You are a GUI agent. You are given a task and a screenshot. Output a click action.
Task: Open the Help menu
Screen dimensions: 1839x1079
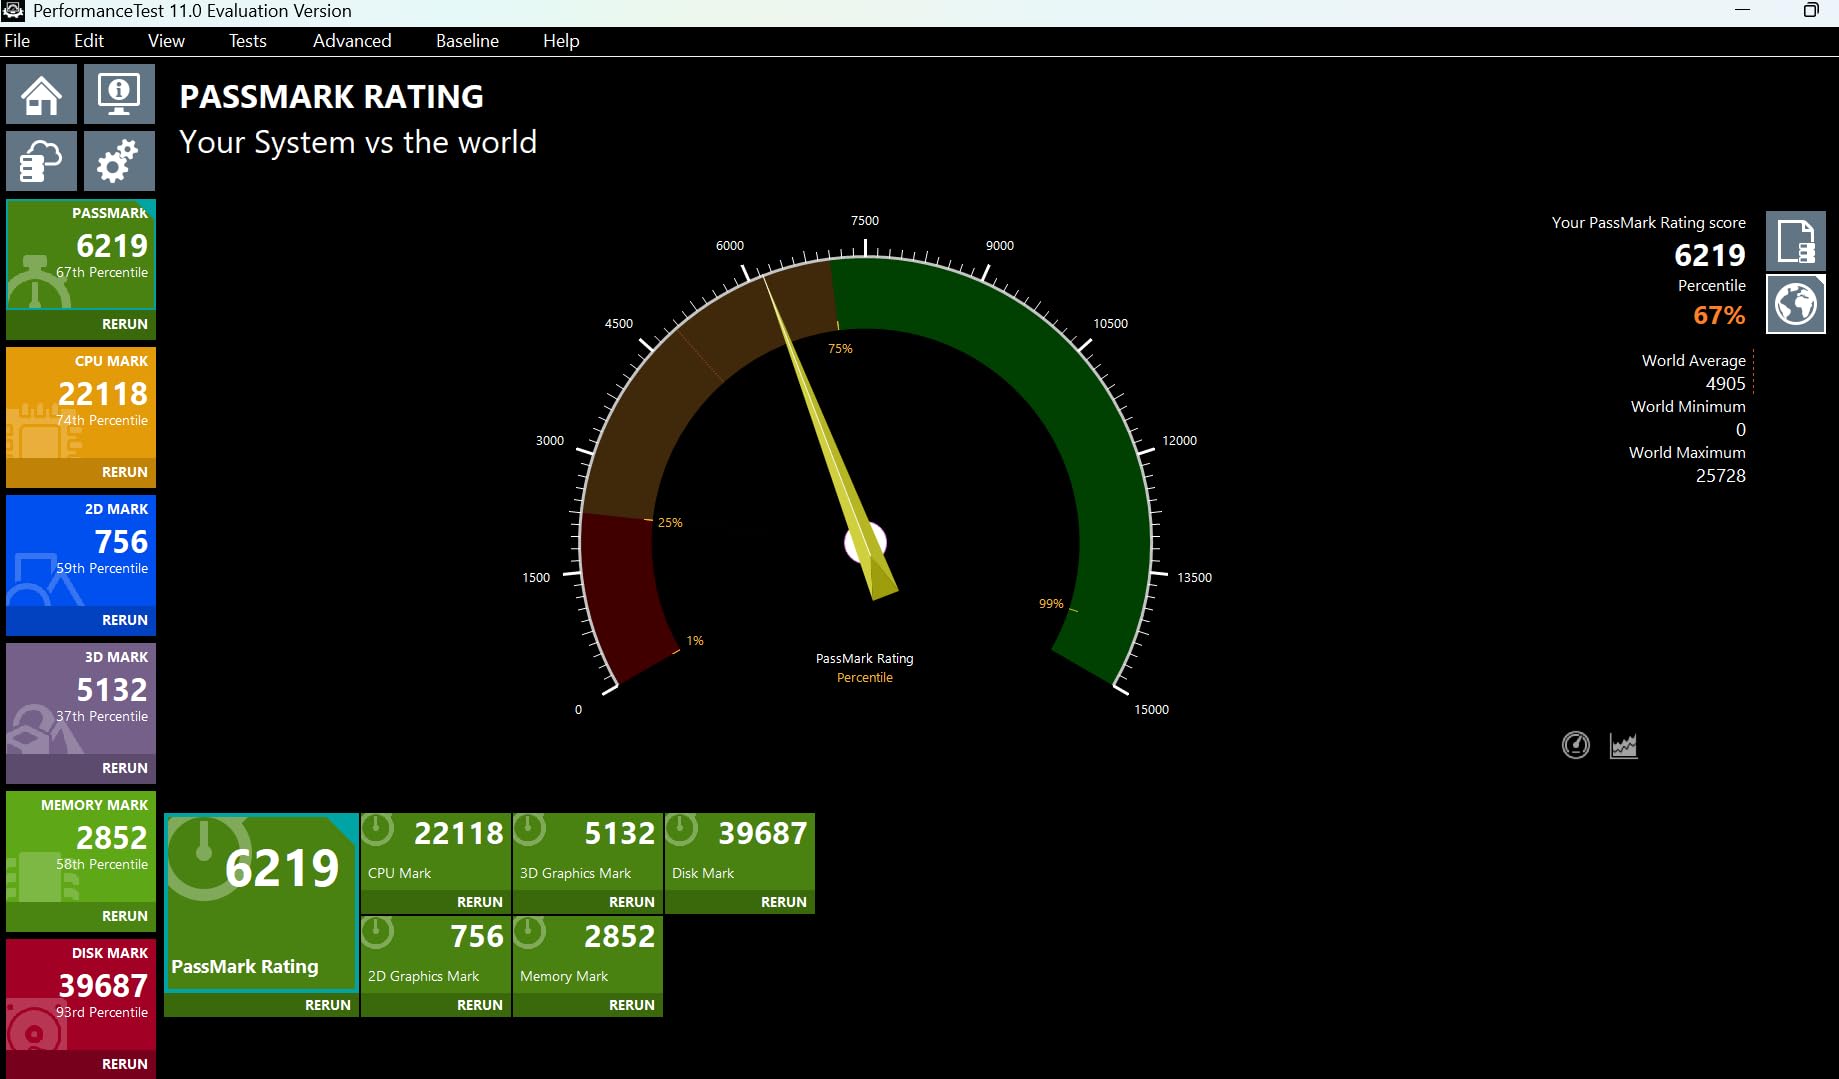click(561, 41)
